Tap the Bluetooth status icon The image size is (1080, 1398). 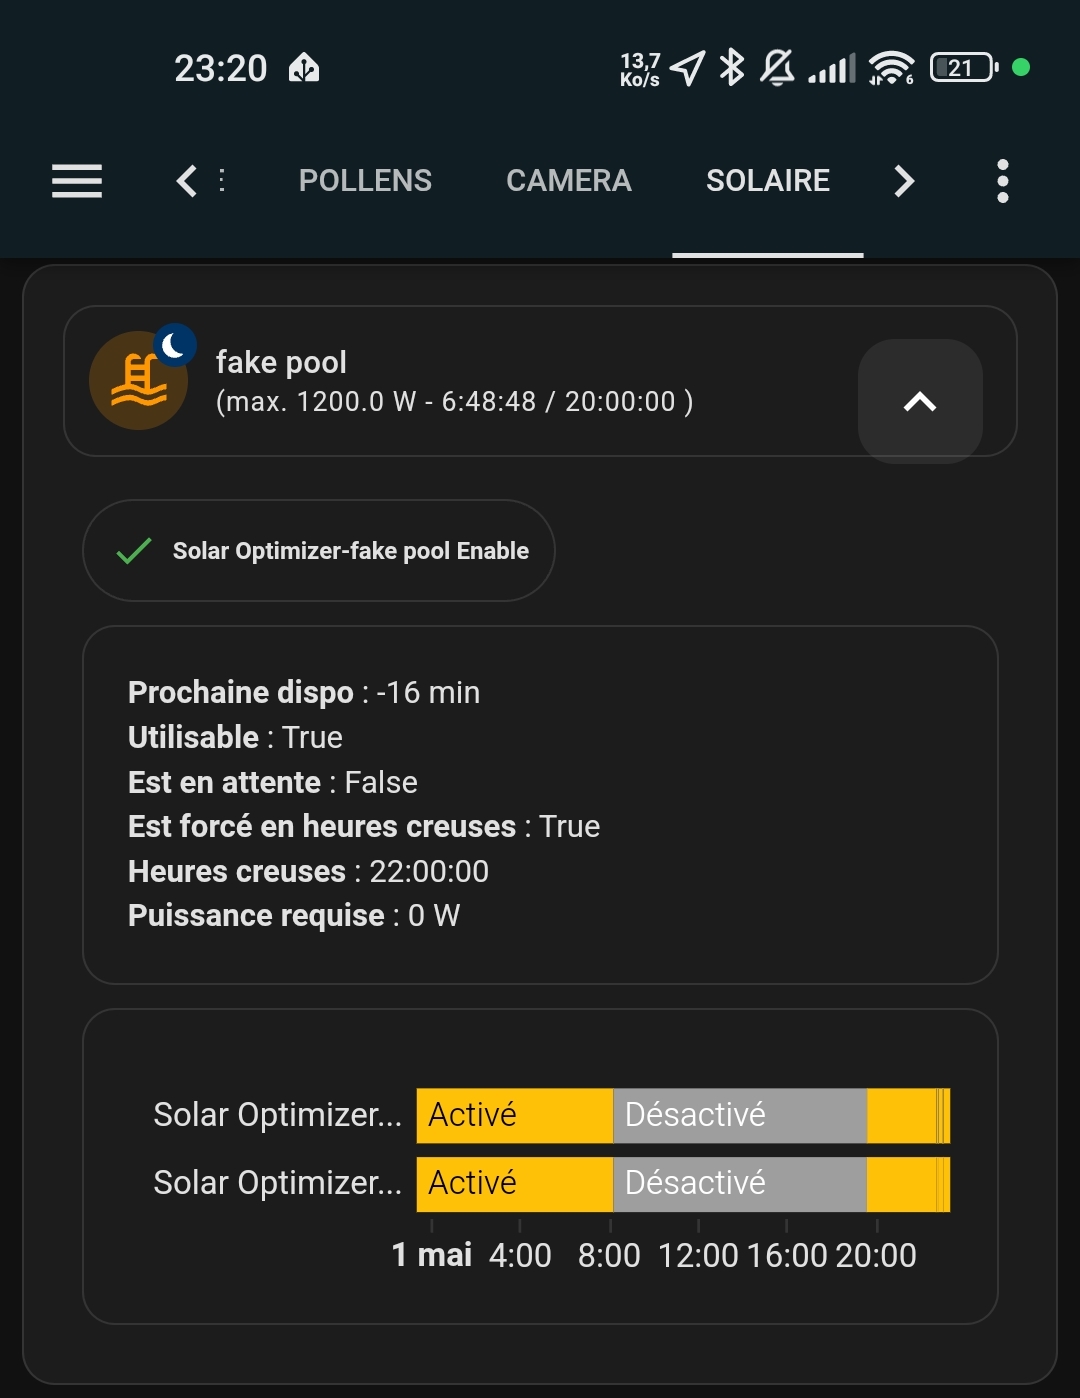732,68
